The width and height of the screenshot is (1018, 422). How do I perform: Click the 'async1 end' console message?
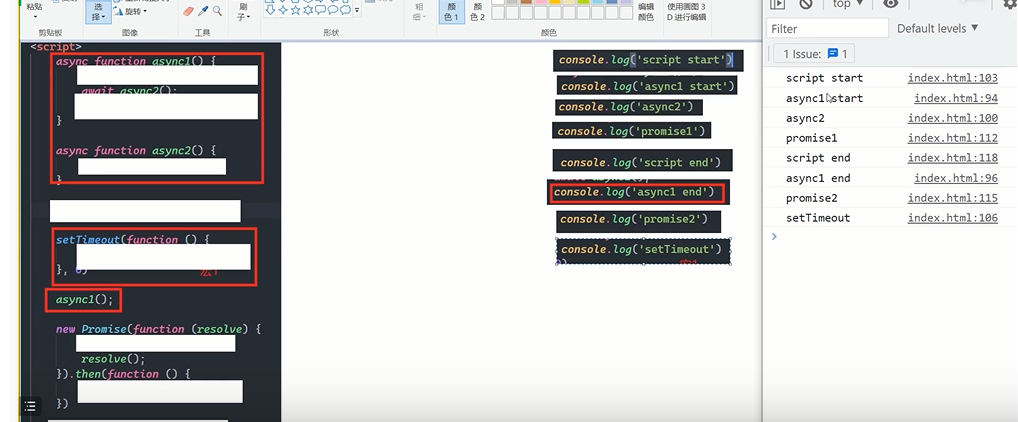(817, 178)
